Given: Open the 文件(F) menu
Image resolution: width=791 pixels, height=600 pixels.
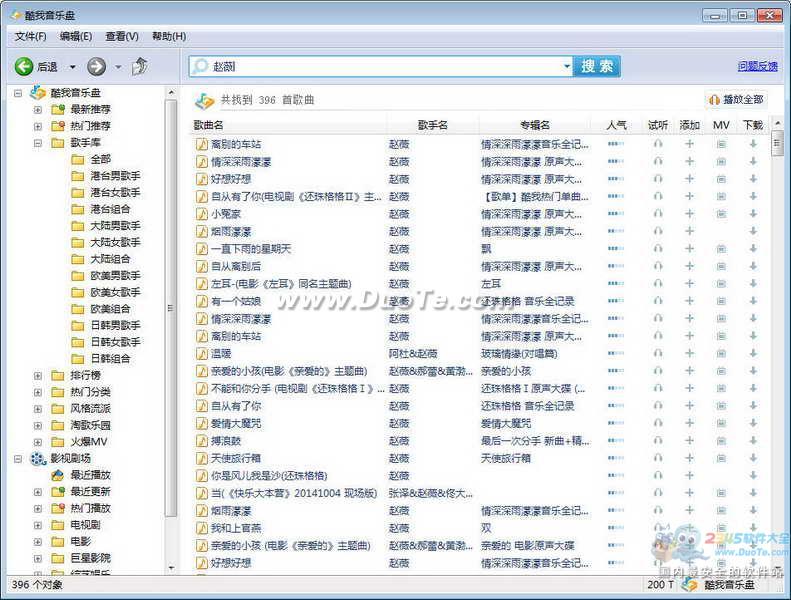Looking at the screenshot, I should [x=30, y=36].
